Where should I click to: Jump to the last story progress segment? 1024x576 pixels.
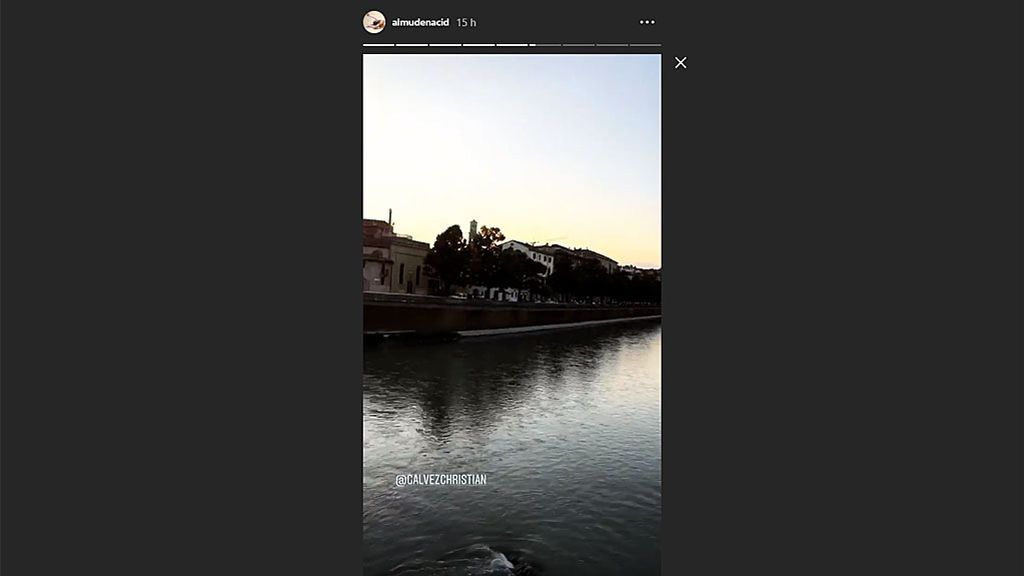point(645,44)
